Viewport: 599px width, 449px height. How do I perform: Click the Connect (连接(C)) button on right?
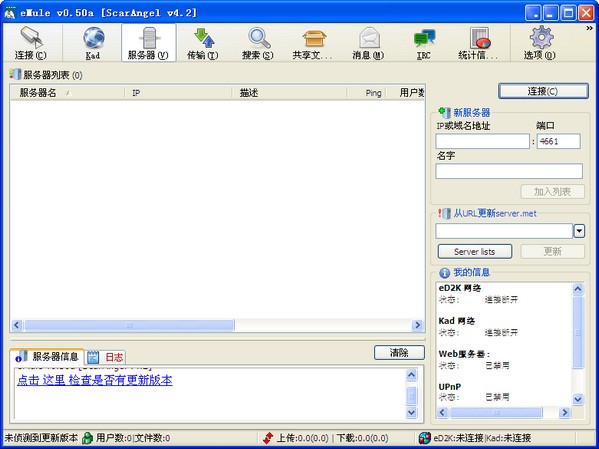click(543, 91)
